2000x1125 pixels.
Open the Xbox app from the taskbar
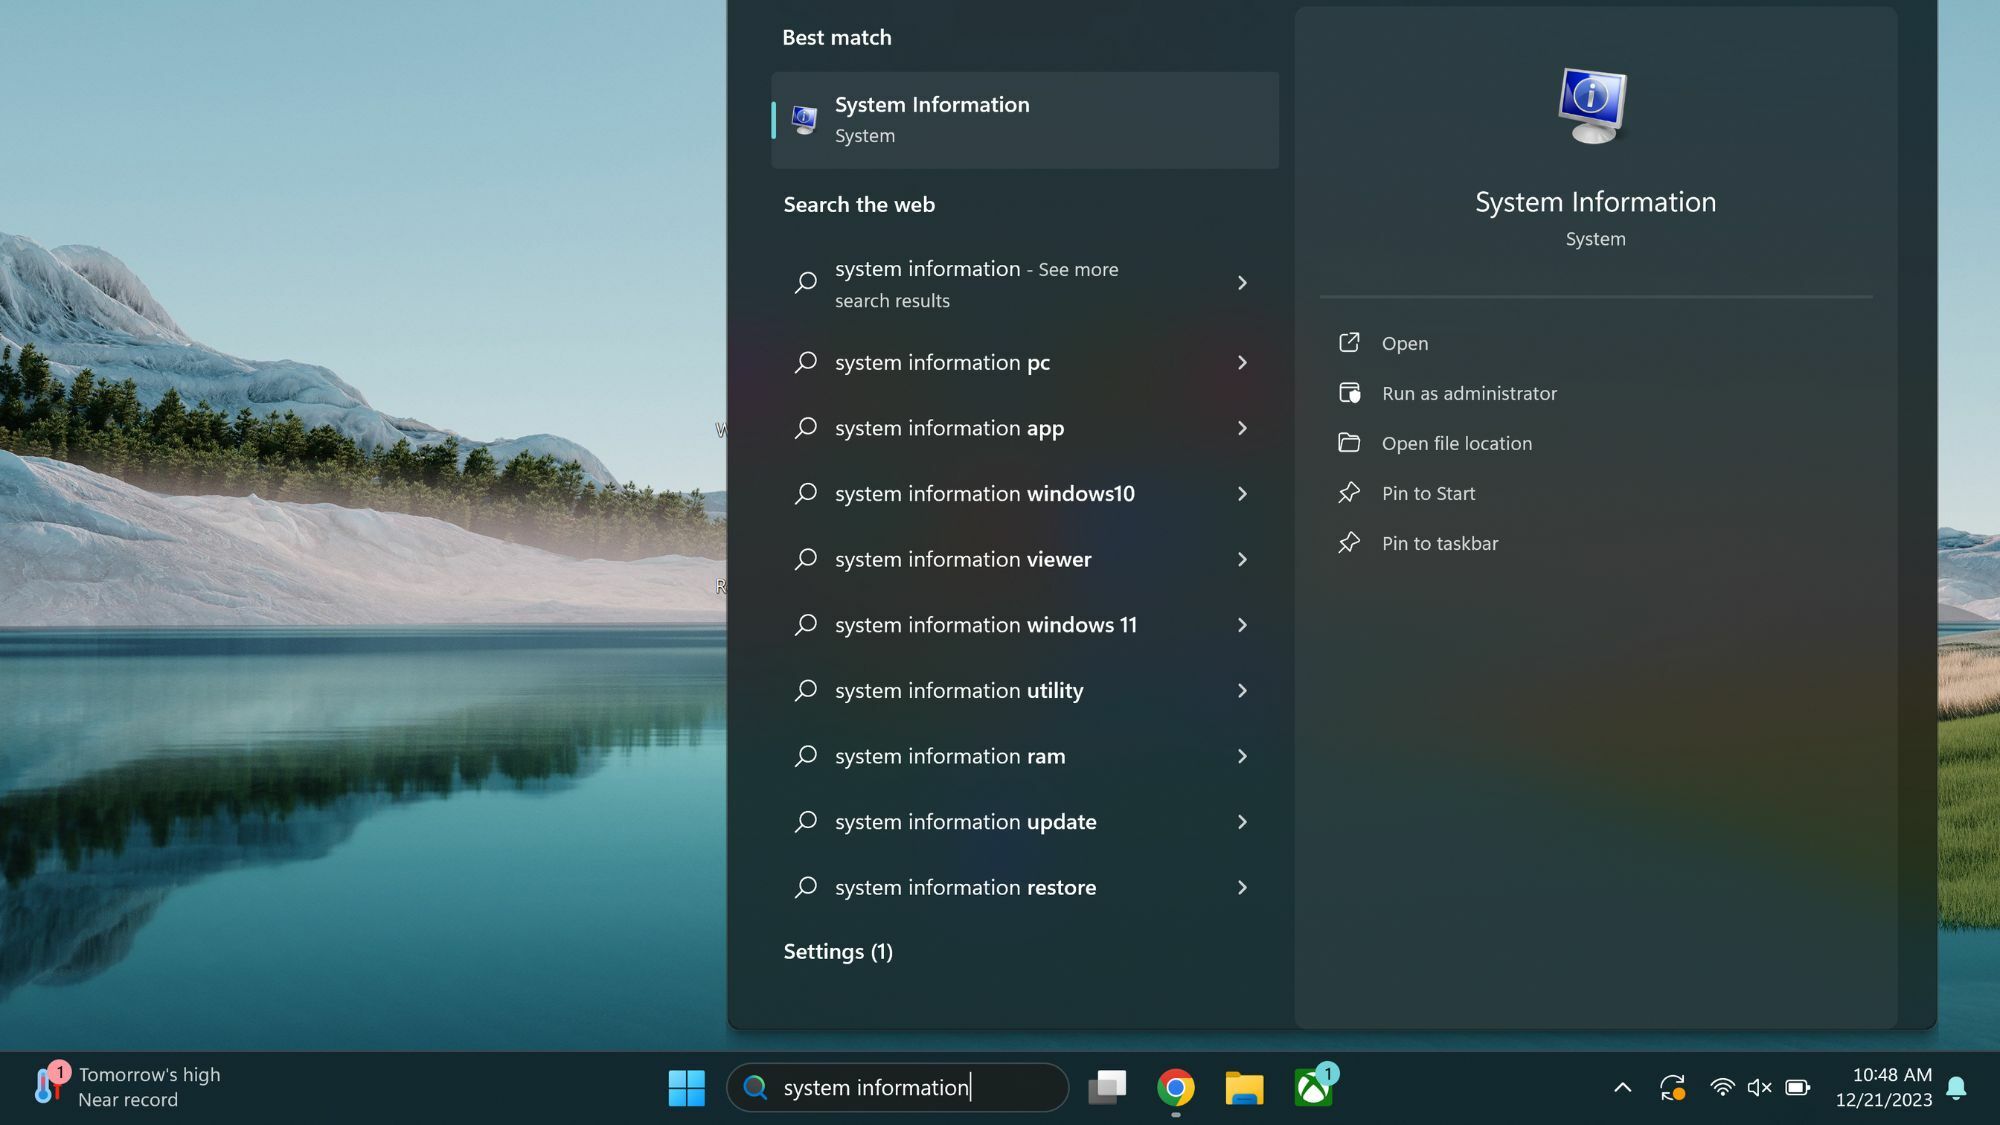1314,1086
